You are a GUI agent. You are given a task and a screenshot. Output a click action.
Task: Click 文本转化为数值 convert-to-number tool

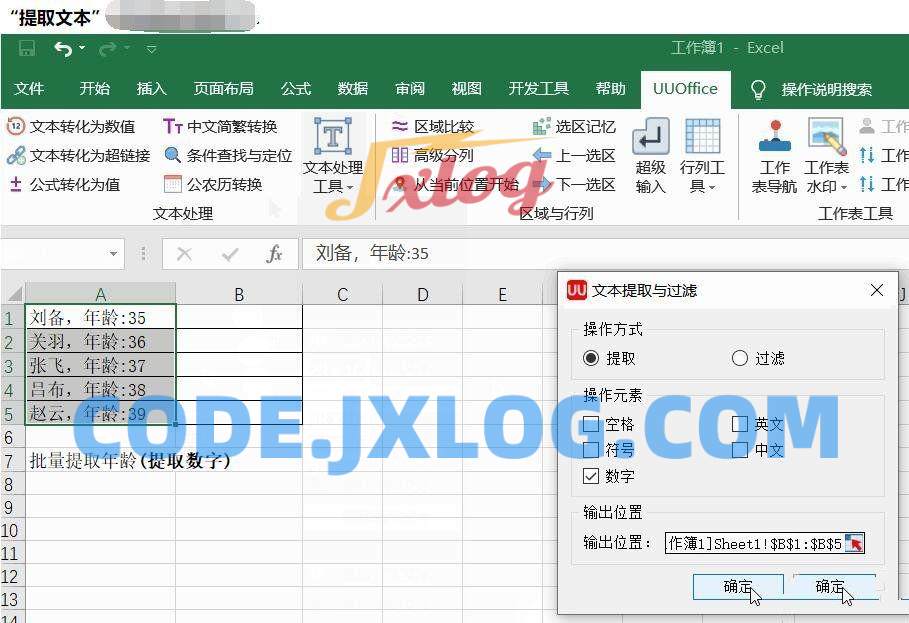pos(71,127)
